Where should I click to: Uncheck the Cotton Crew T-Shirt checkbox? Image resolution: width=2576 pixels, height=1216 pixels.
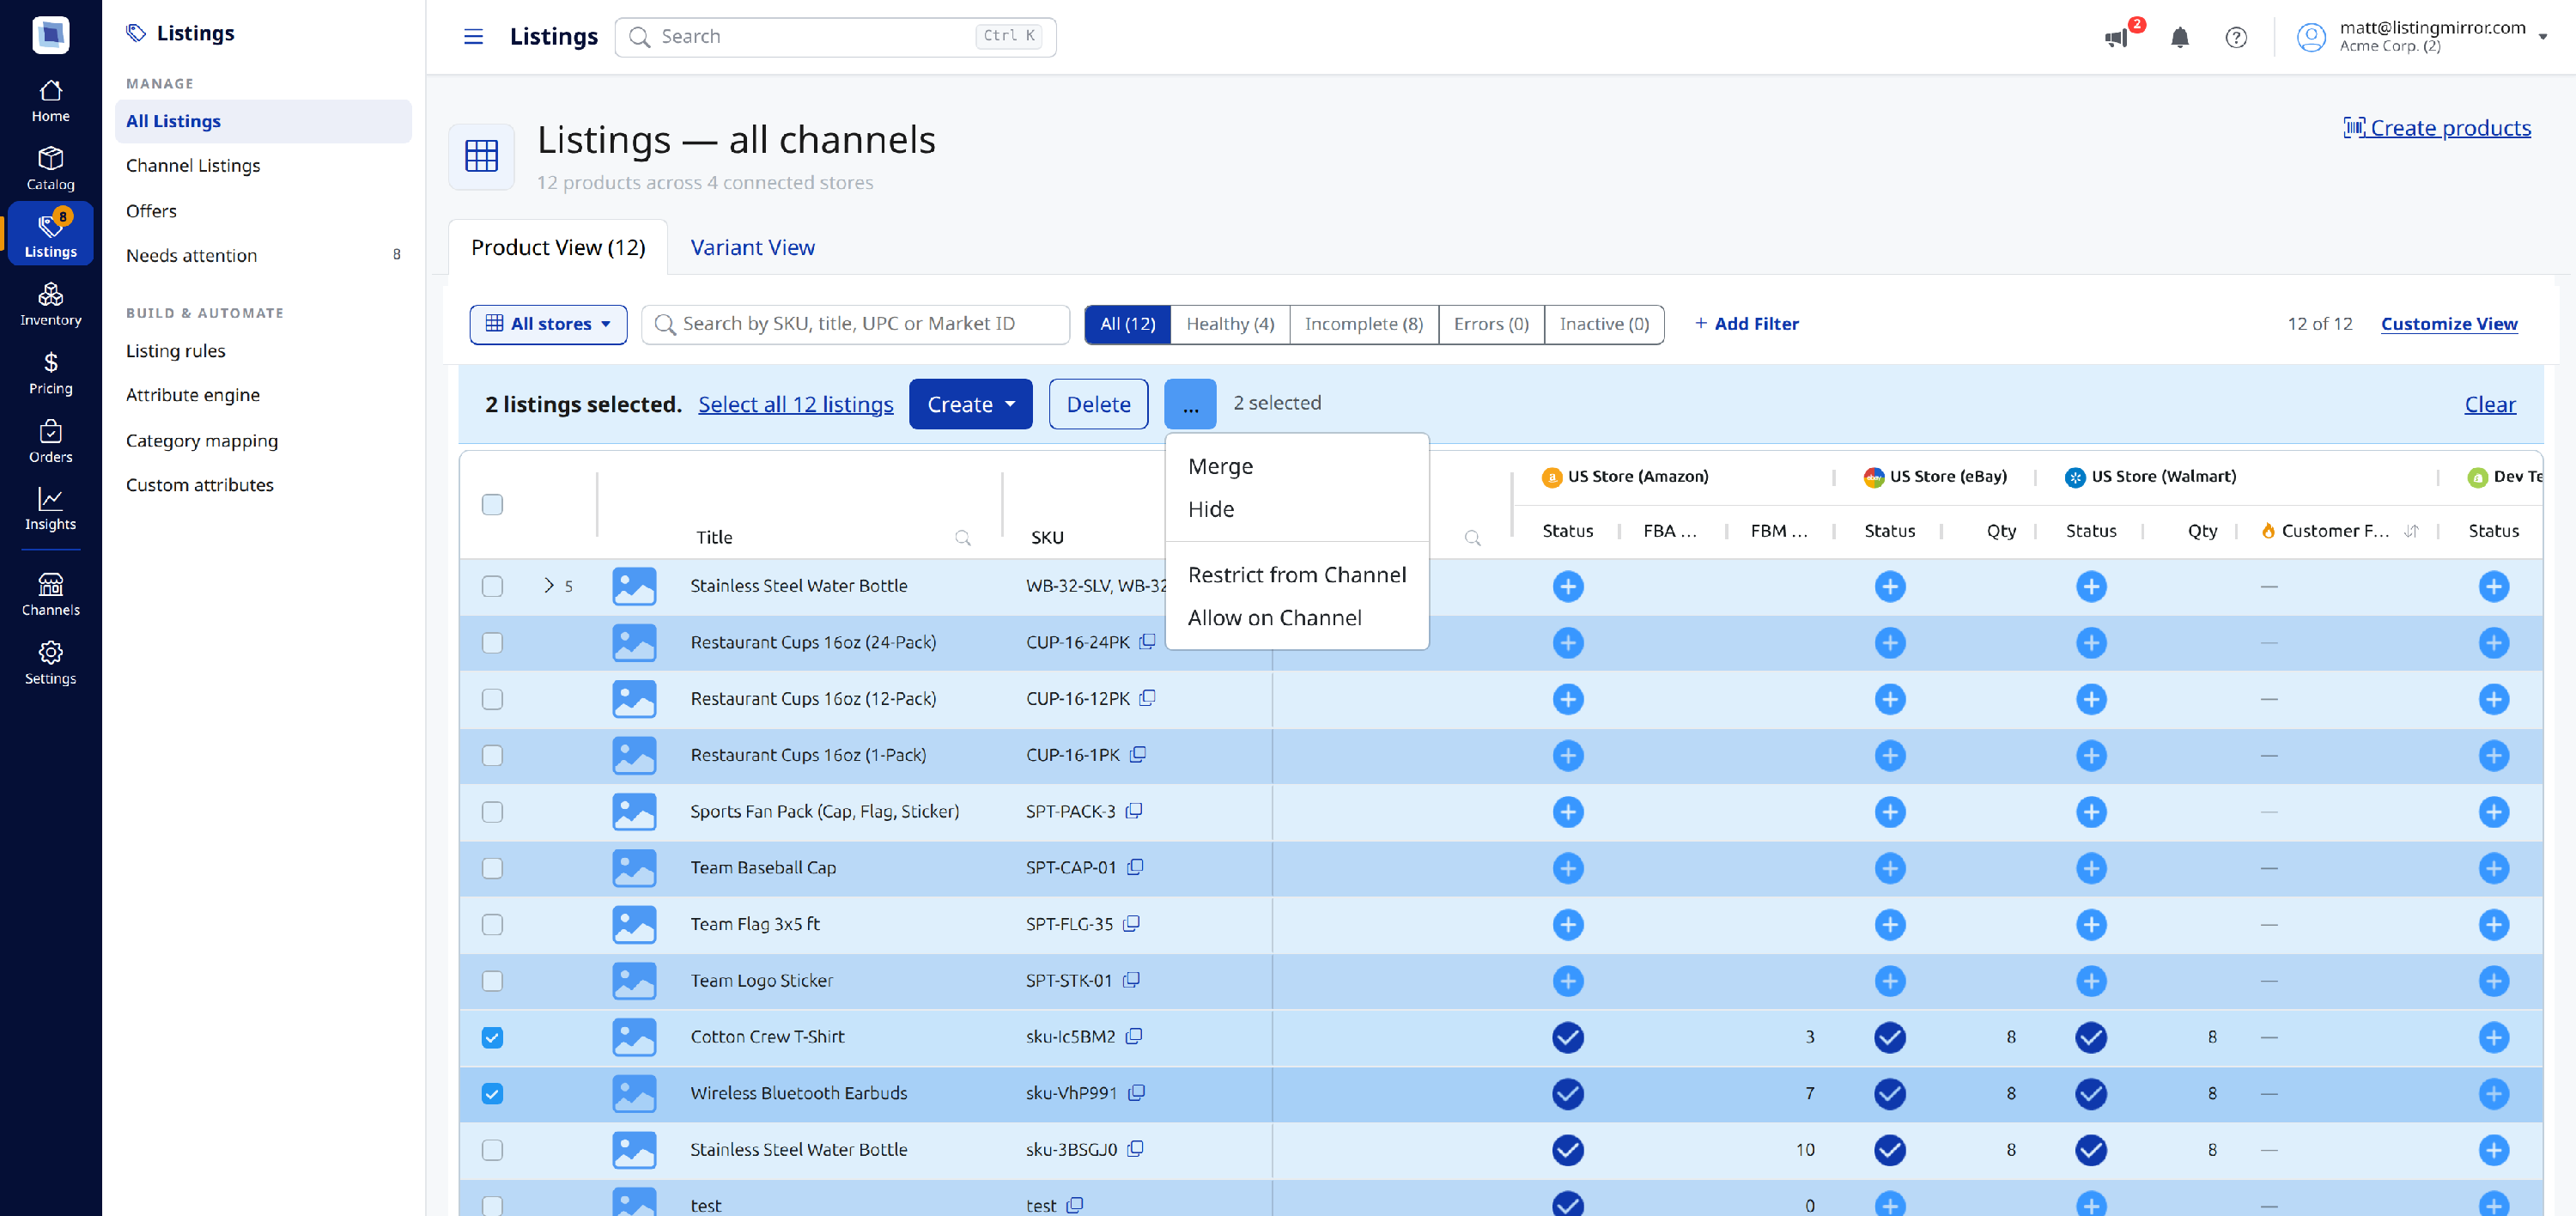point(492,1037)
